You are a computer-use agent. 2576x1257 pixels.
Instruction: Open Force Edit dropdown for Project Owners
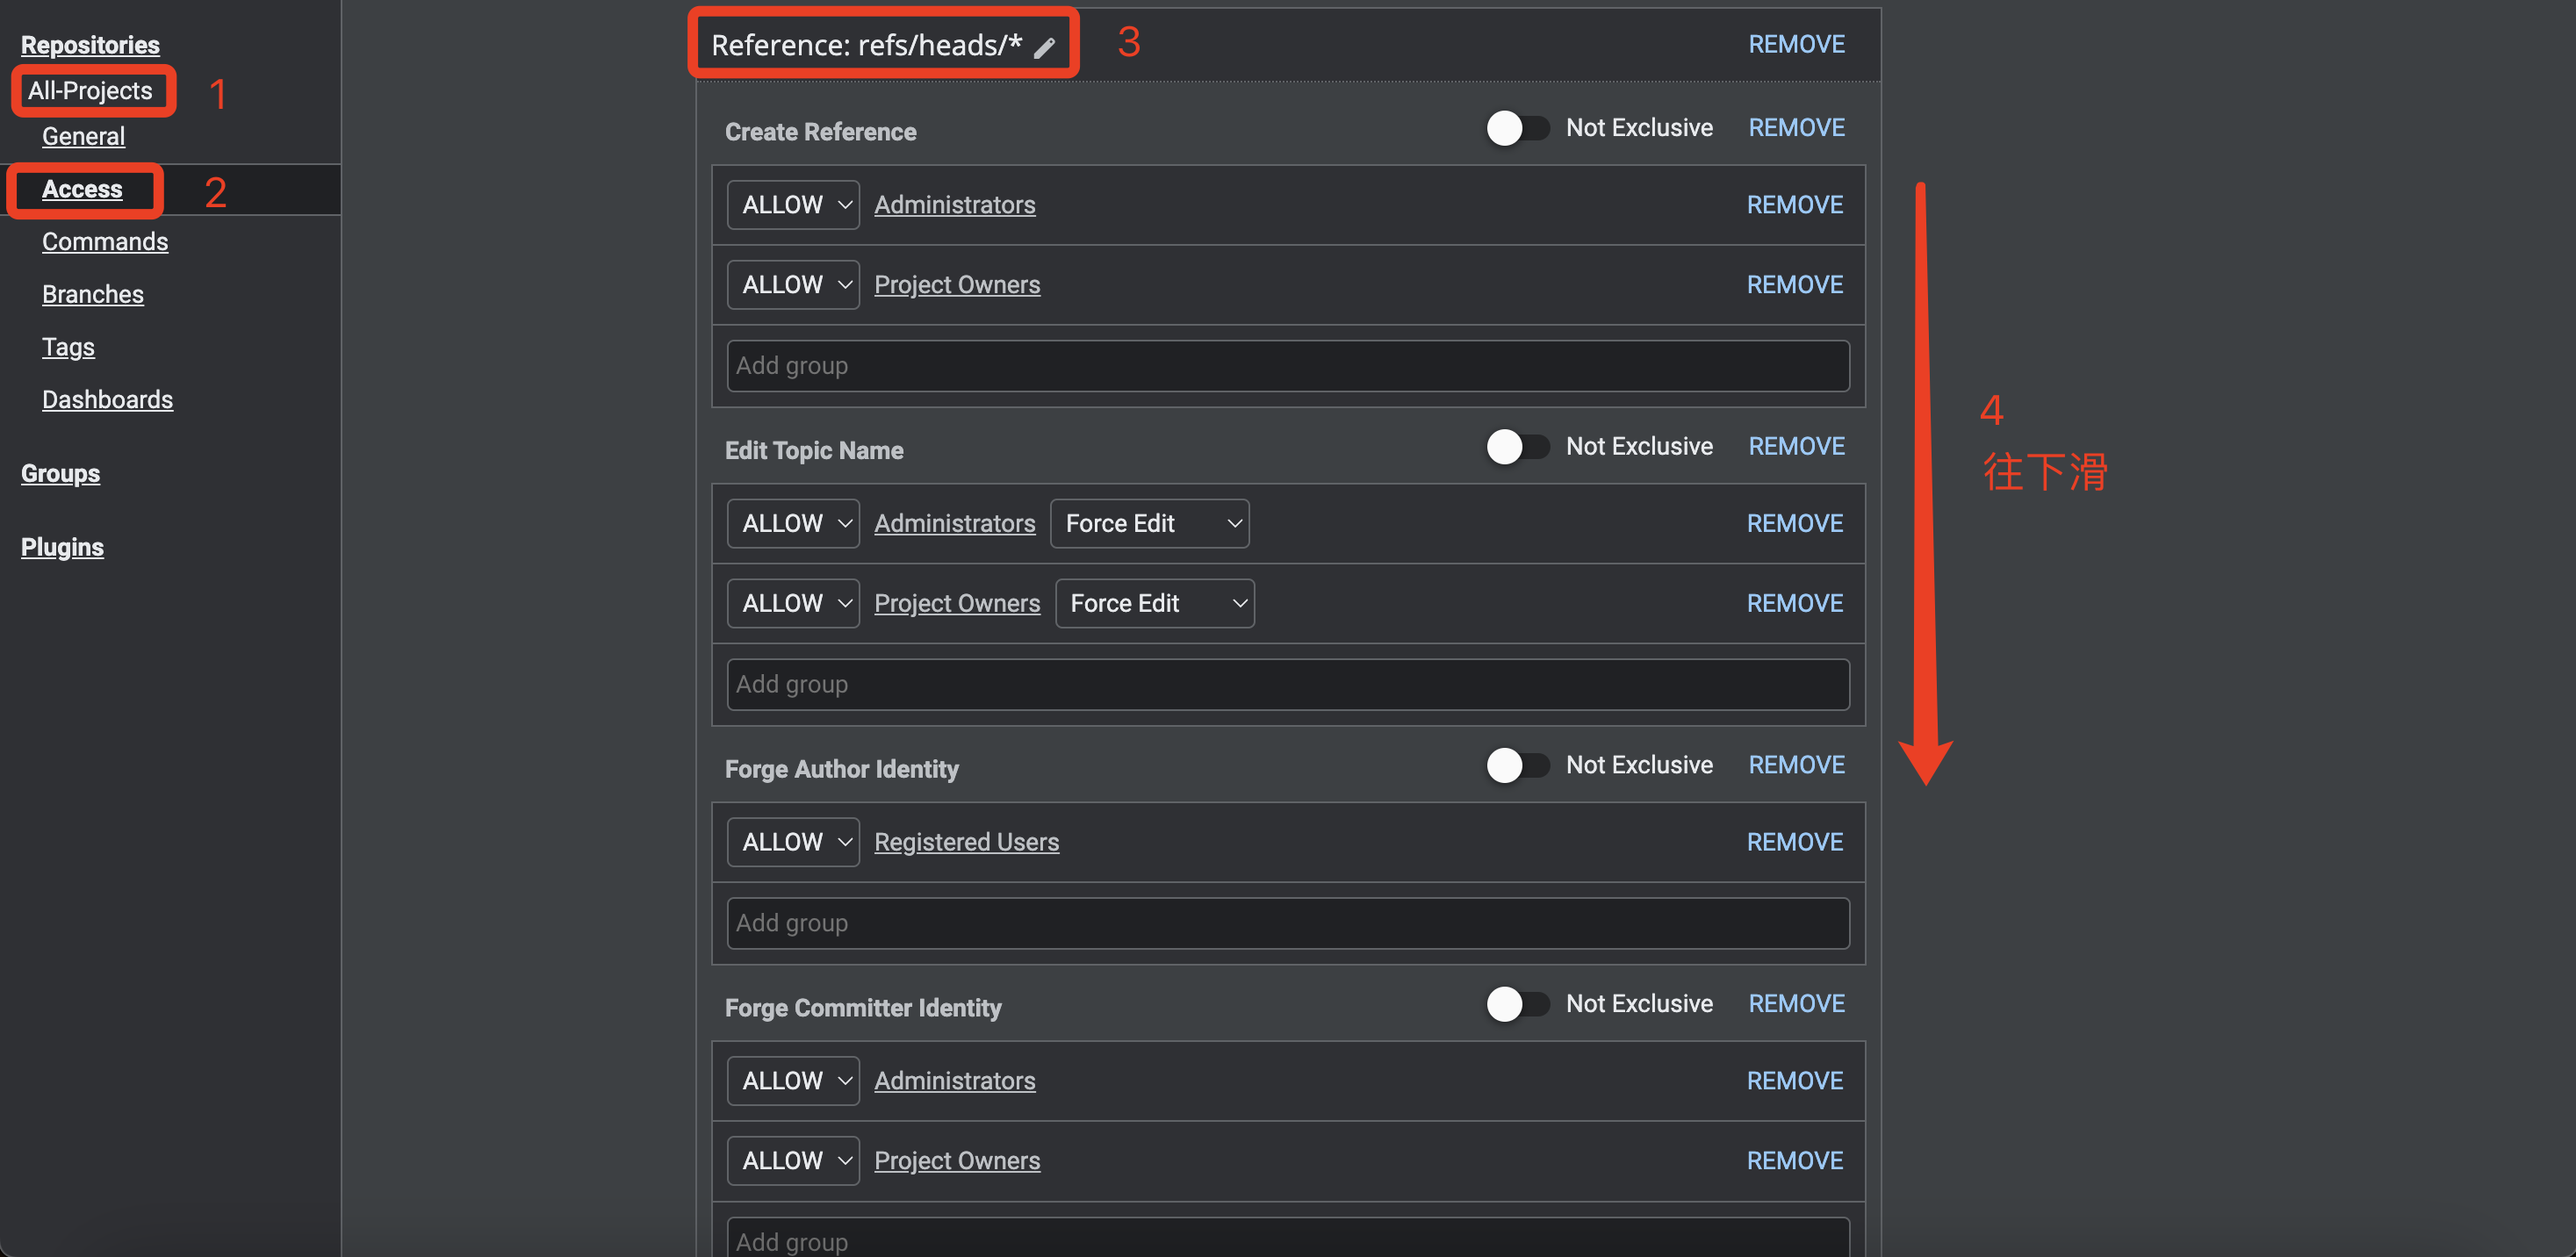(1154, 603)
